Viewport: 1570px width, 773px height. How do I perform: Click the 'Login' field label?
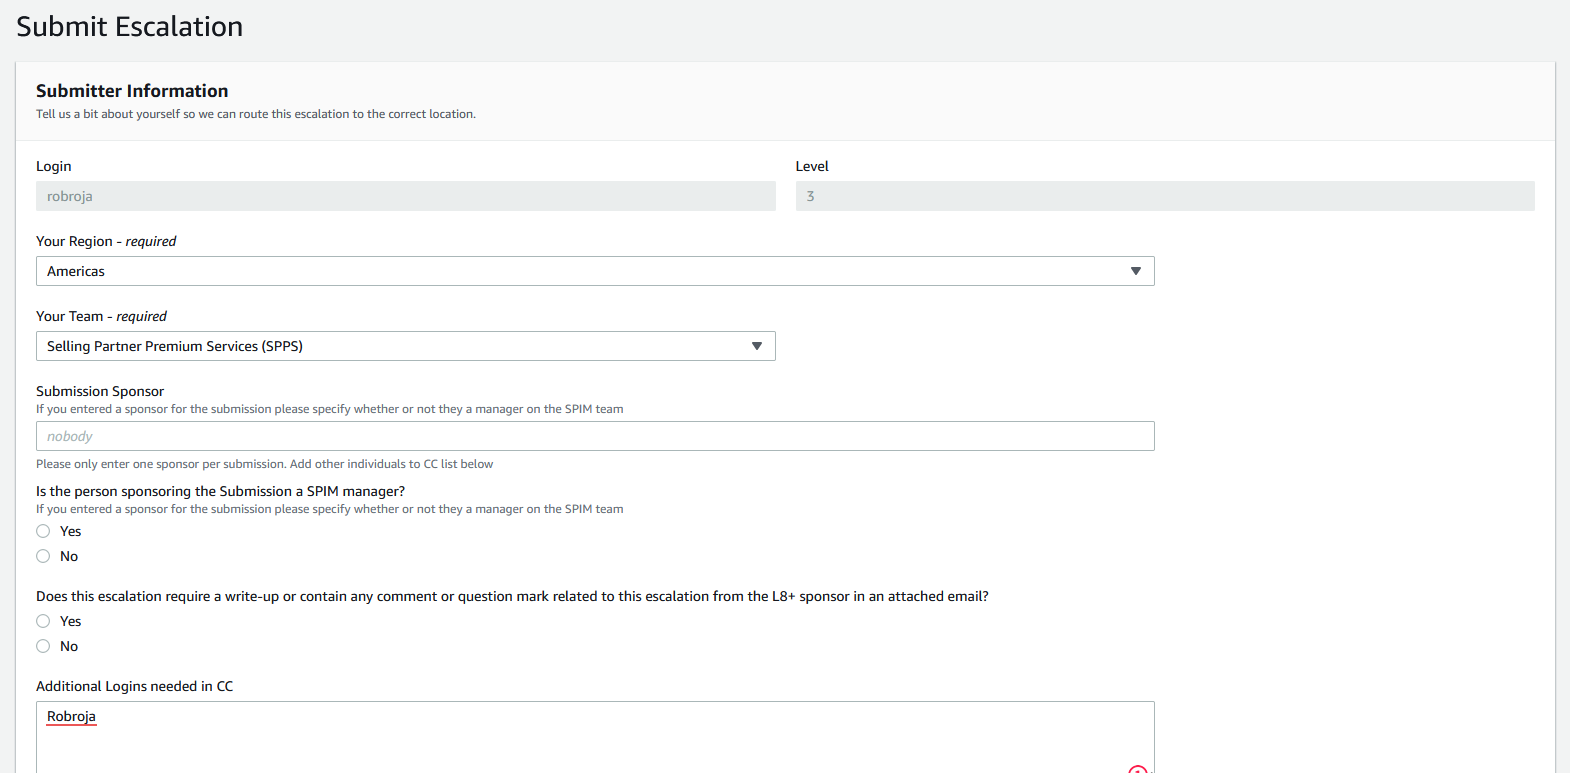[54, 166]
